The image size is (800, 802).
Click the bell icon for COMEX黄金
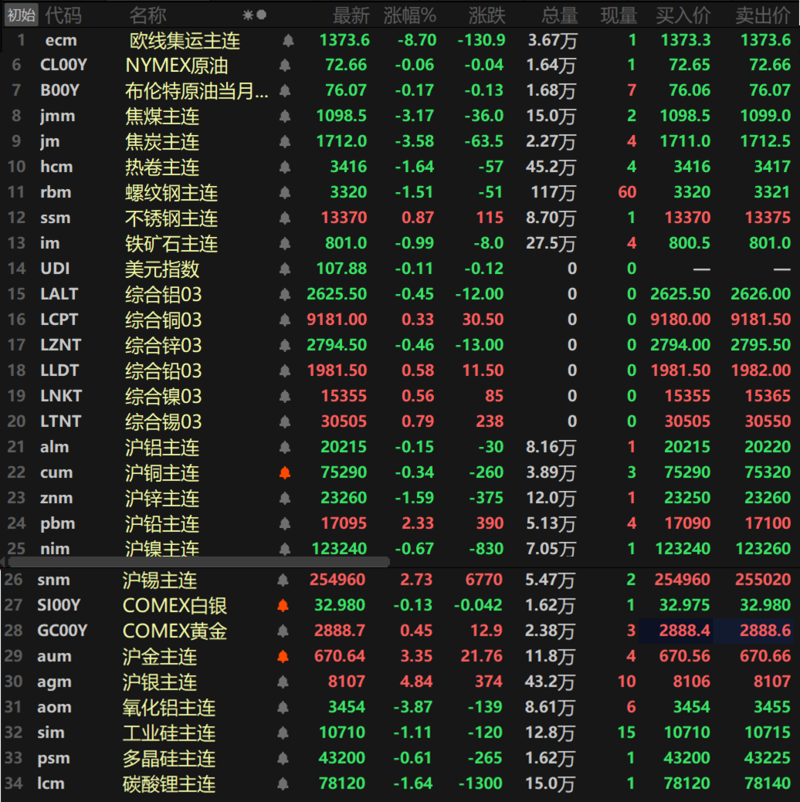282,631
